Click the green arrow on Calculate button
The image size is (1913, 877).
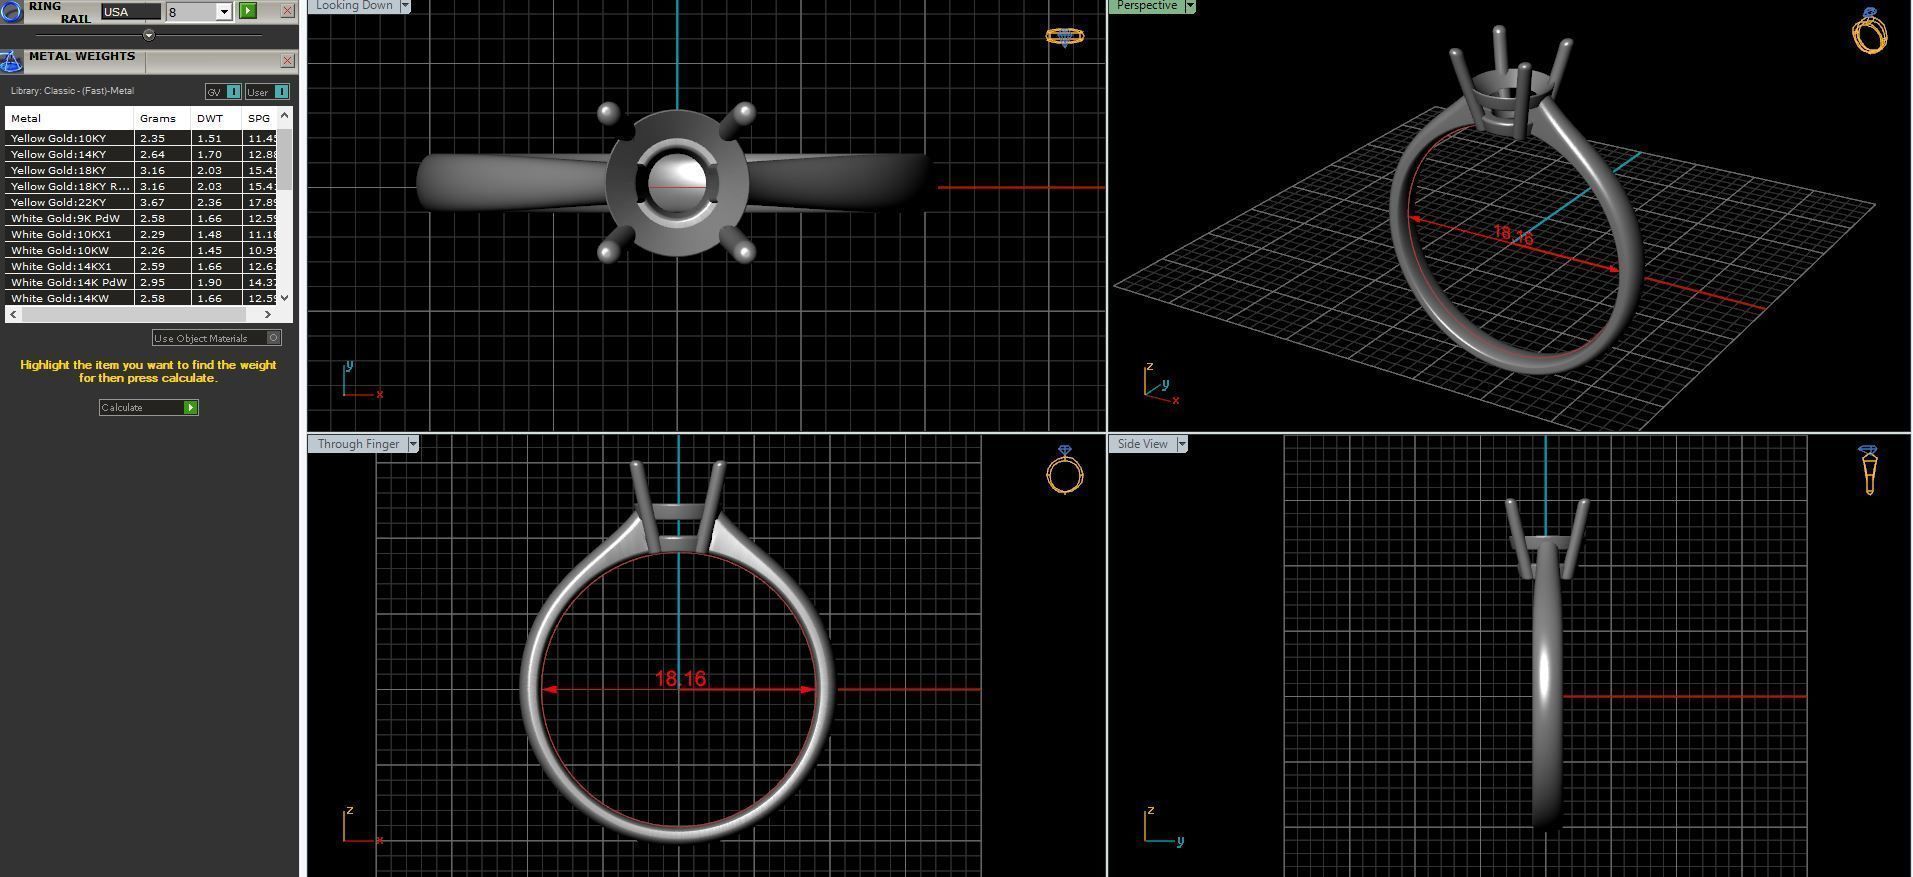tap(190, 407)
